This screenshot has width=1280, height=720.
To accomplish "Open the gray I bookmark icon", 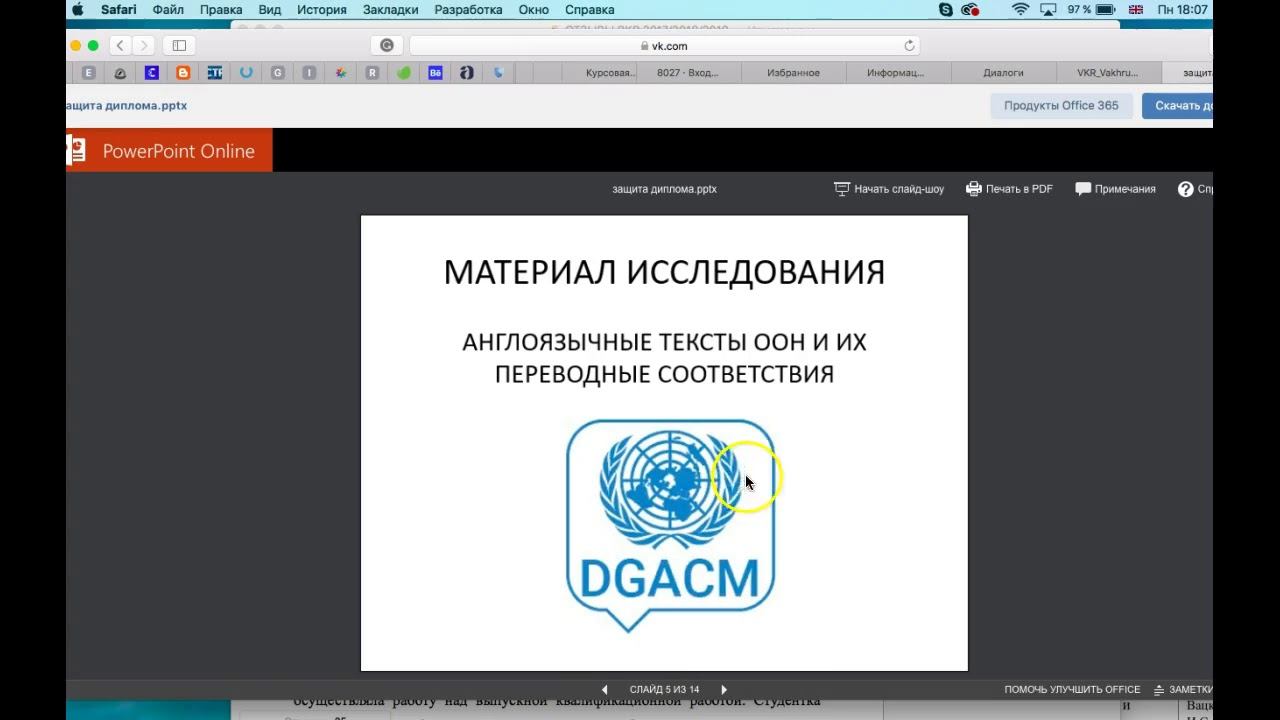I will 309,72.
